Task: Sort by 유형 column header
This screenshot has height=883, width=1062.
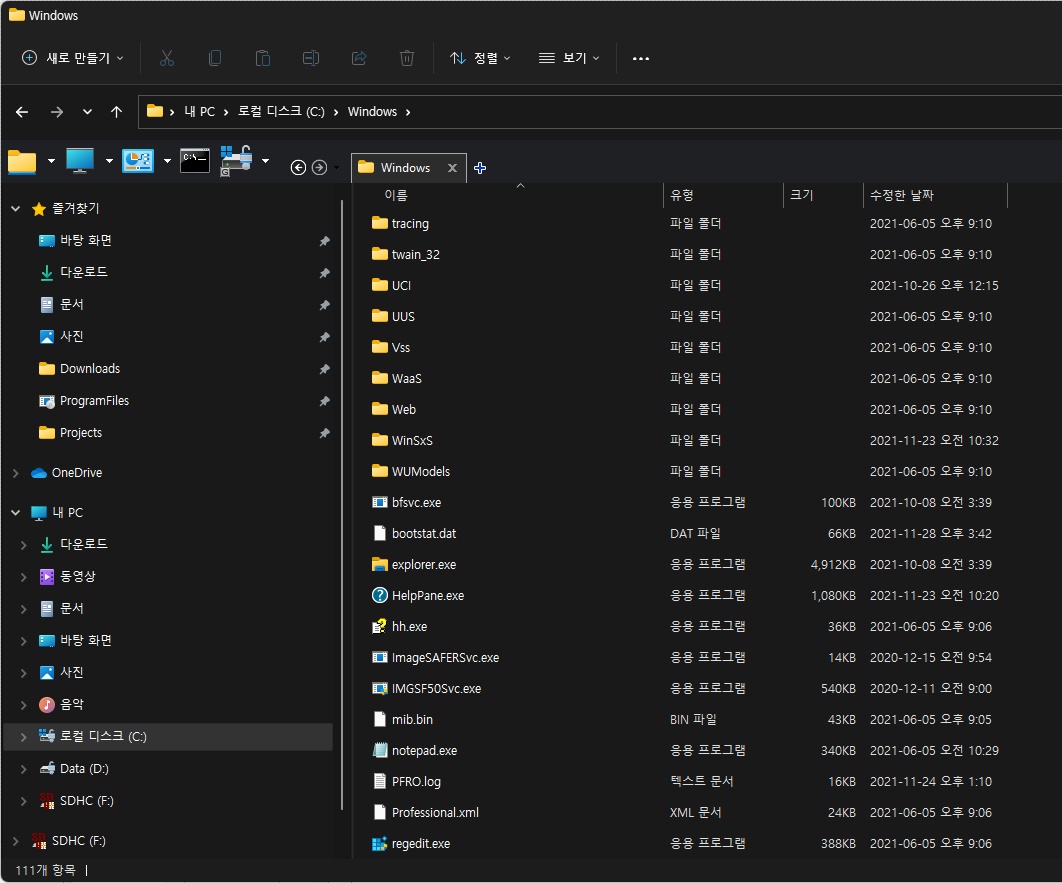Action: tap(681, 195)
